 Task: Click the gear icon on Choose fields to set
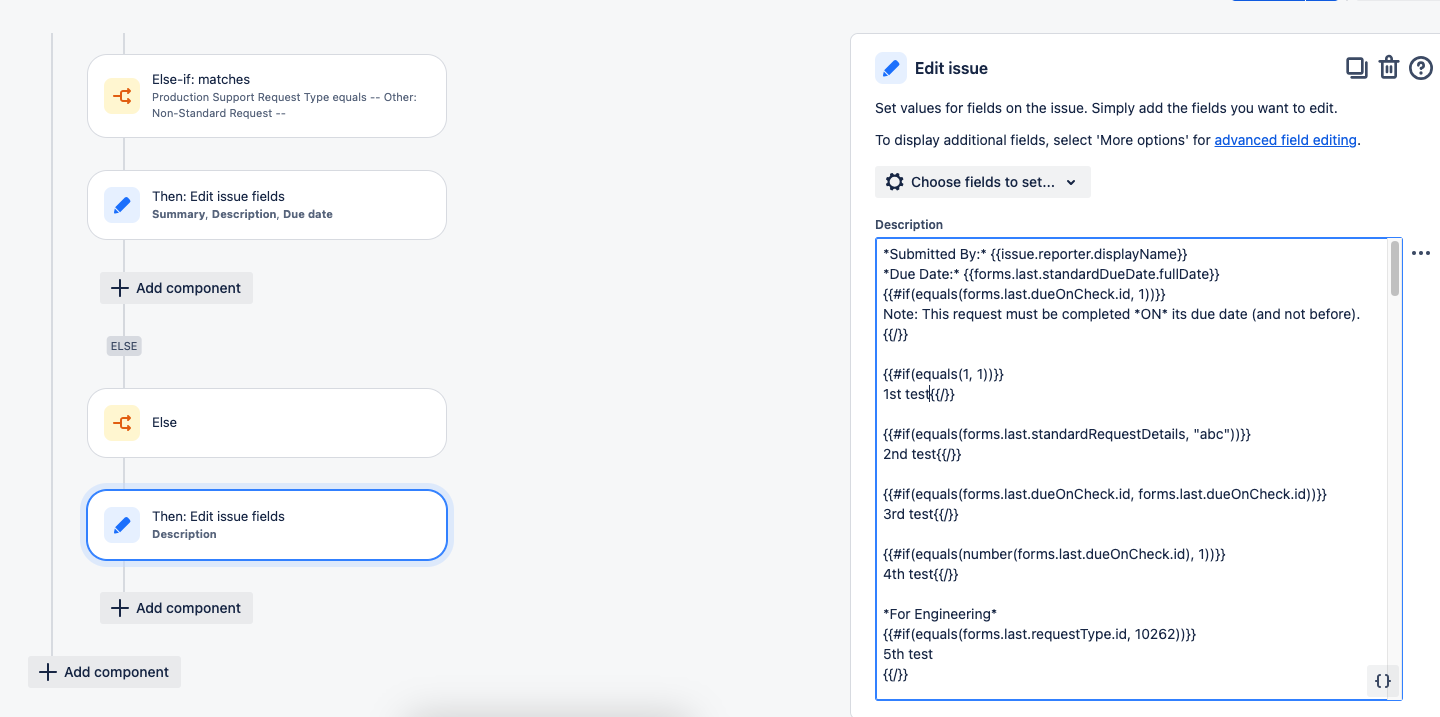(x=895, y=182)
